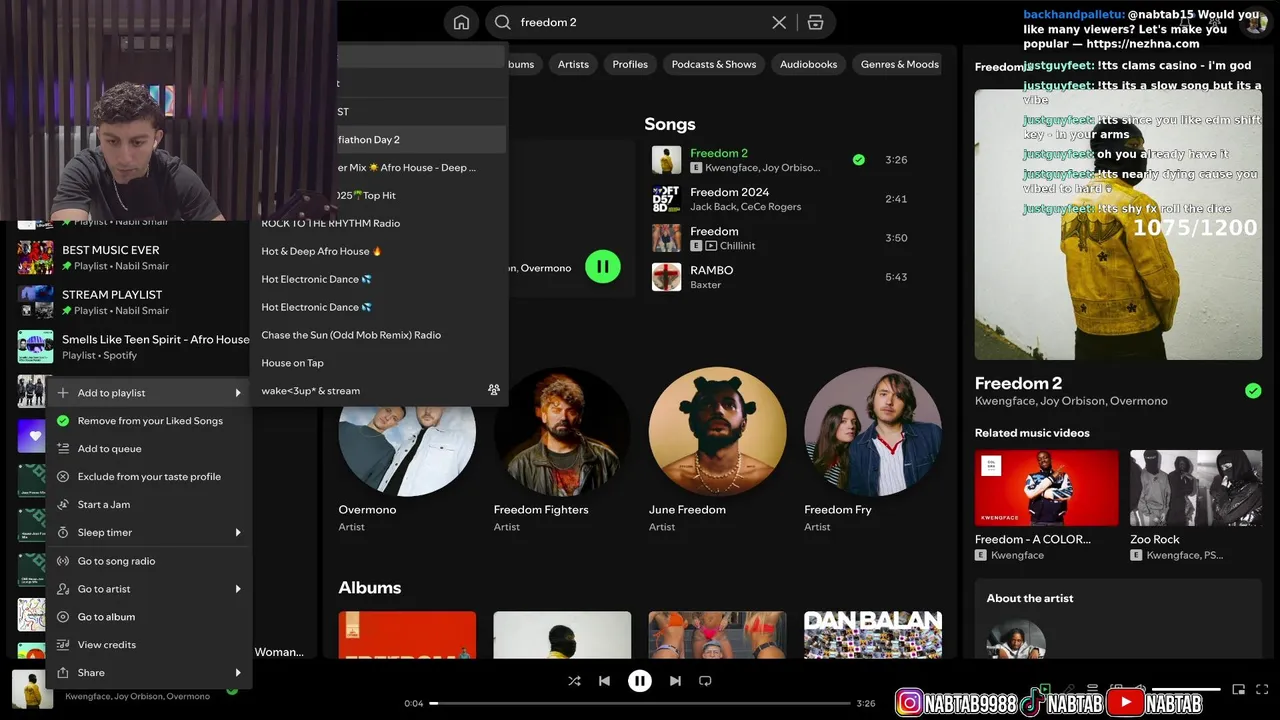Skip to previous track
Image resolution: width=1280 pixels, height=720 pixels.
[604, 681]
